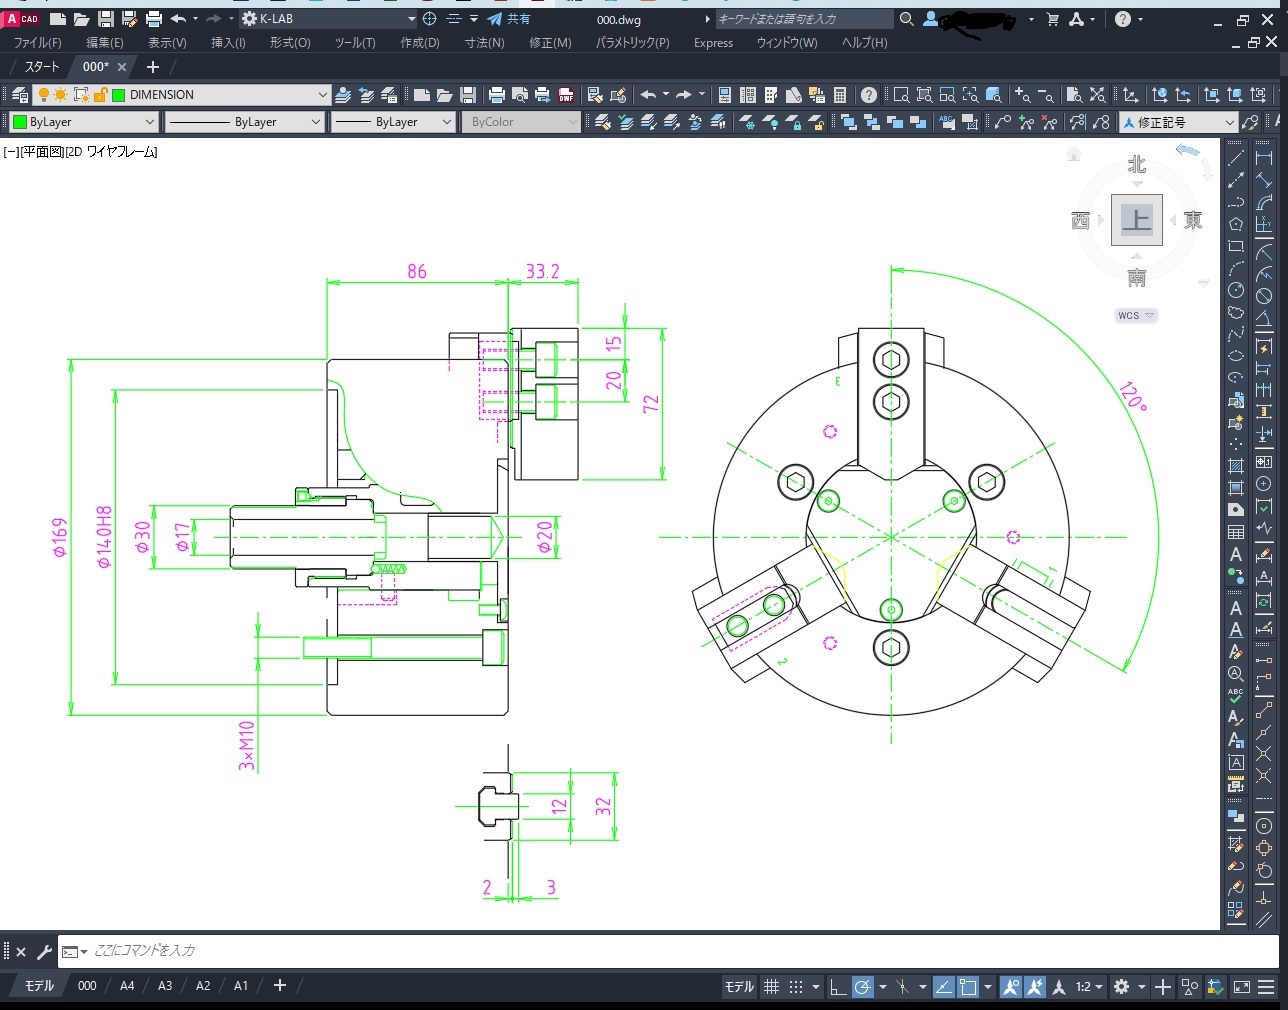Choose the Diameter Dimension tool

[x=1264, y=297]
